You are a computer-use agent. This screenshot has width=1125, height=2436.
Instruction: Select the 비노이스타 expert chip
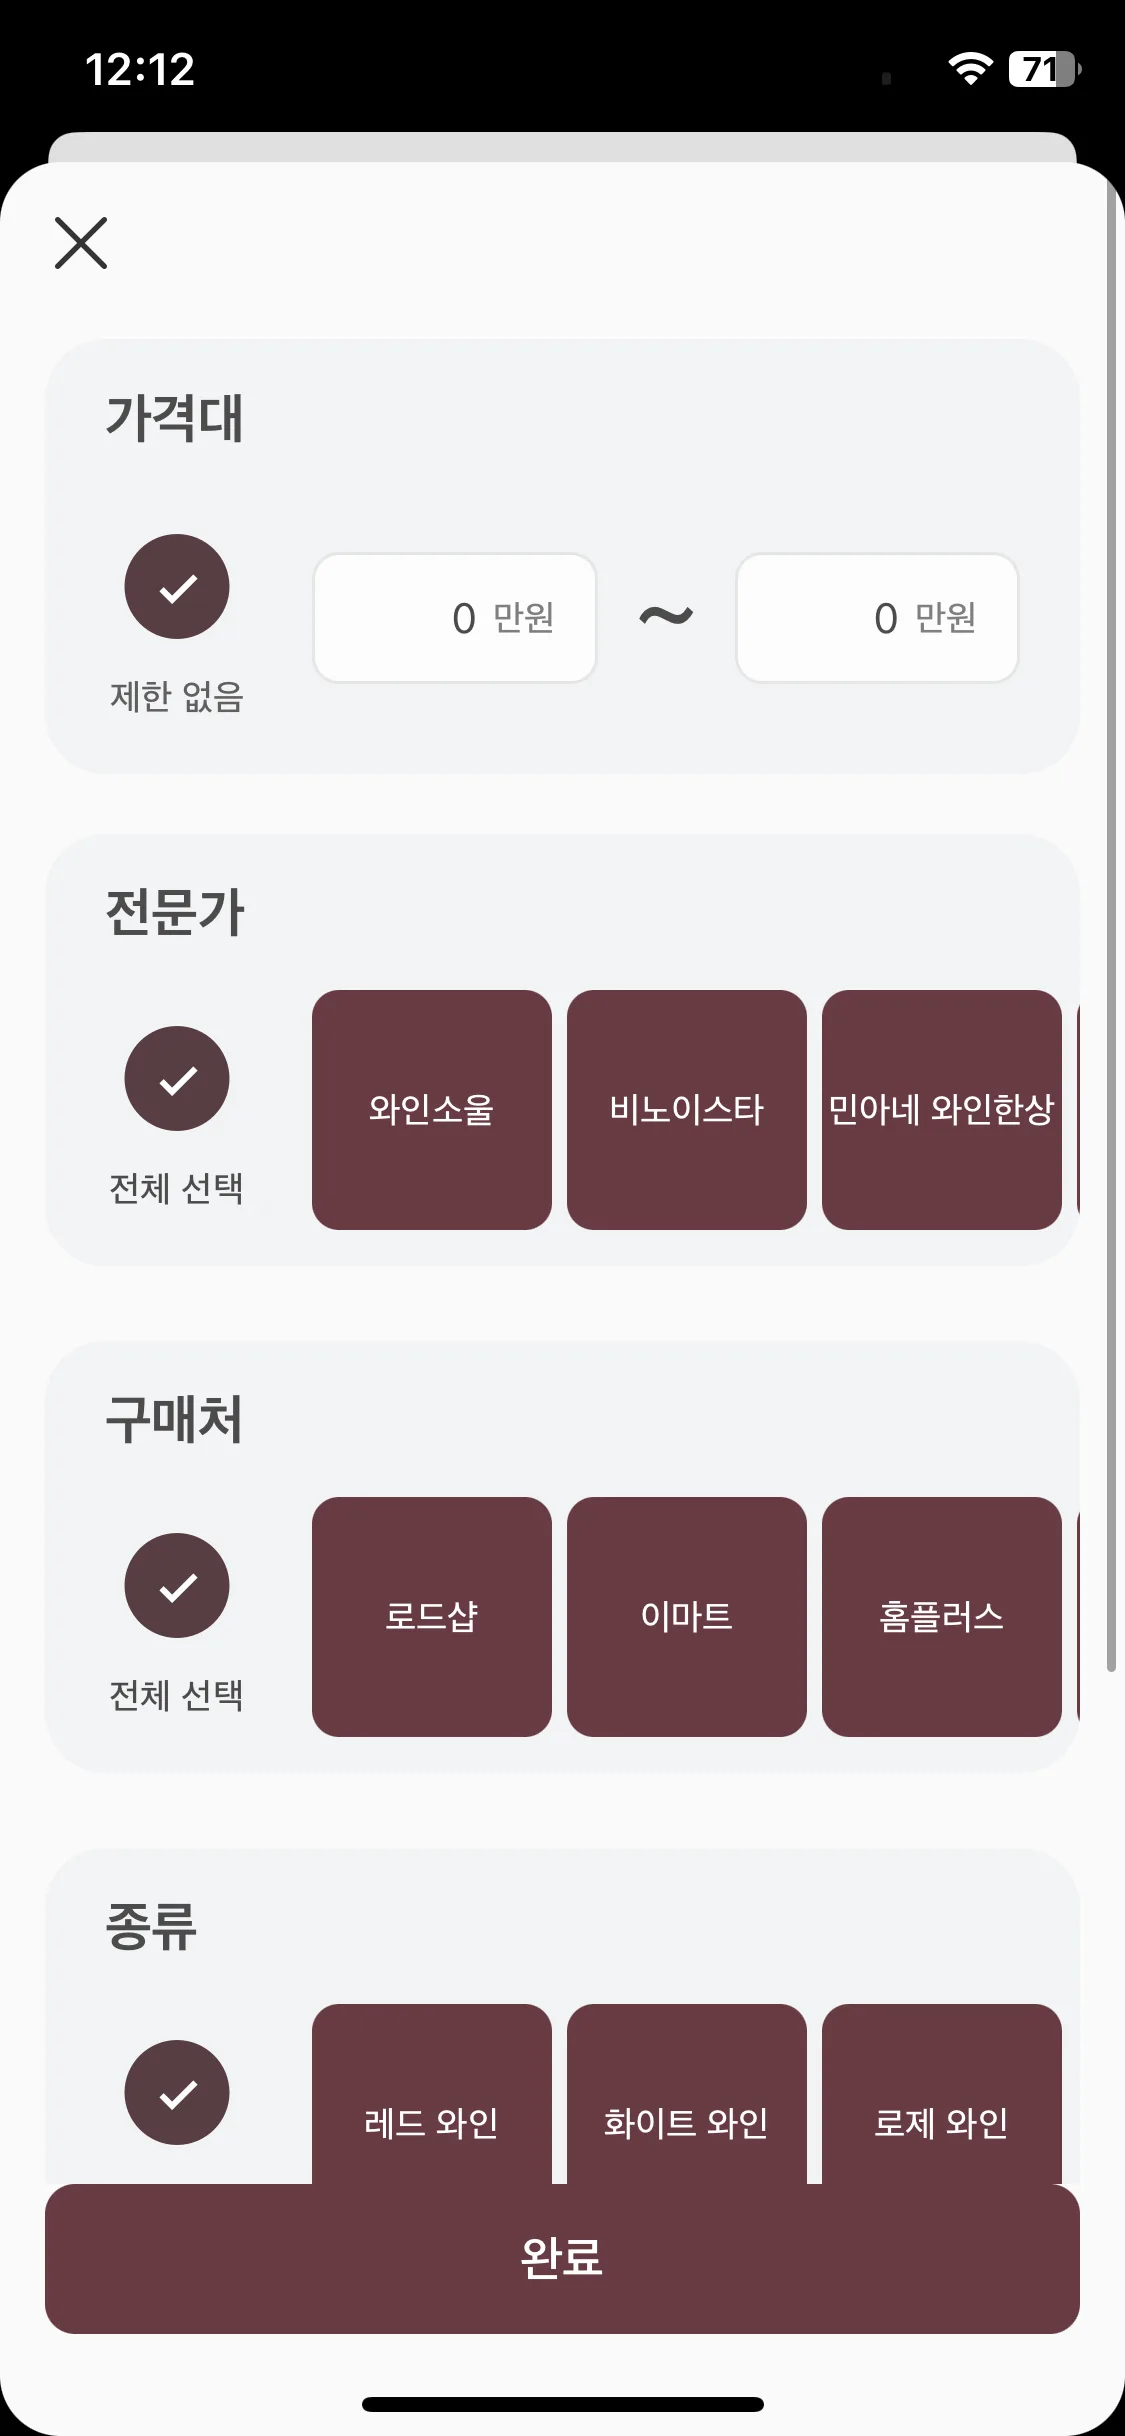[687, 1110]
